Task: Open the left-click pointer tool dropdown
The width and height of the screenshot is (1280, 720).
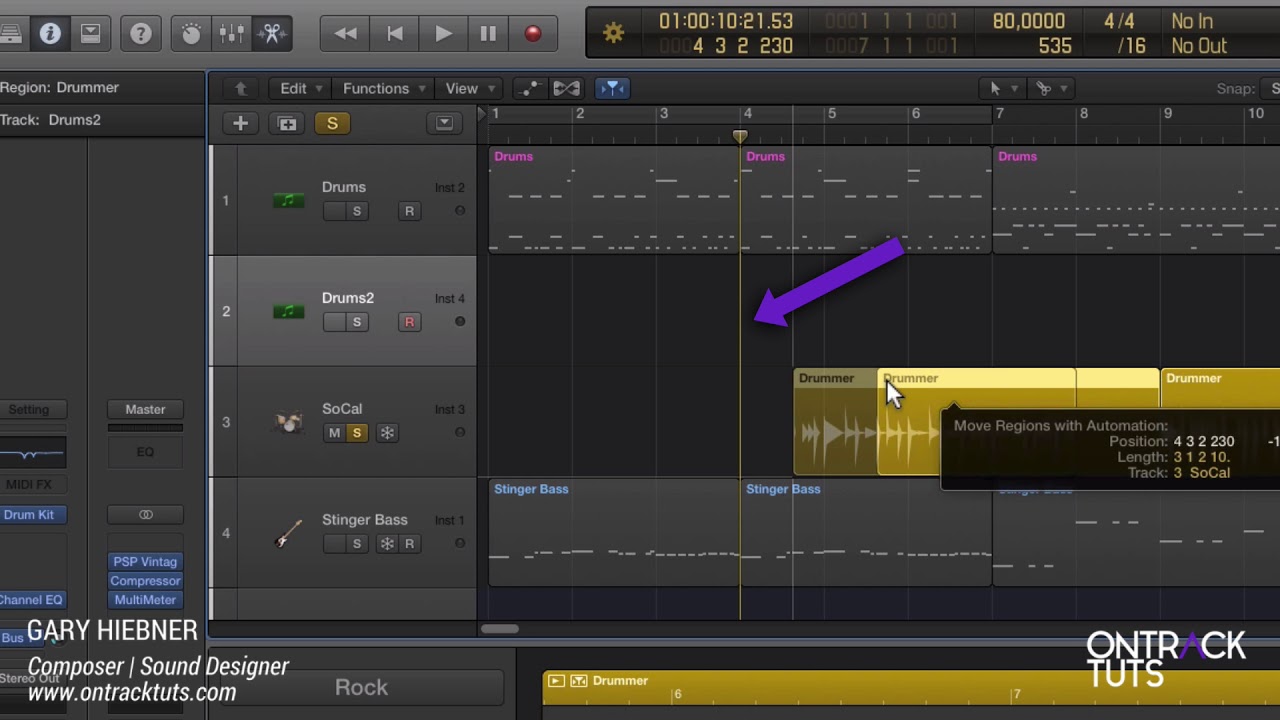Action: click(1001, 88)
